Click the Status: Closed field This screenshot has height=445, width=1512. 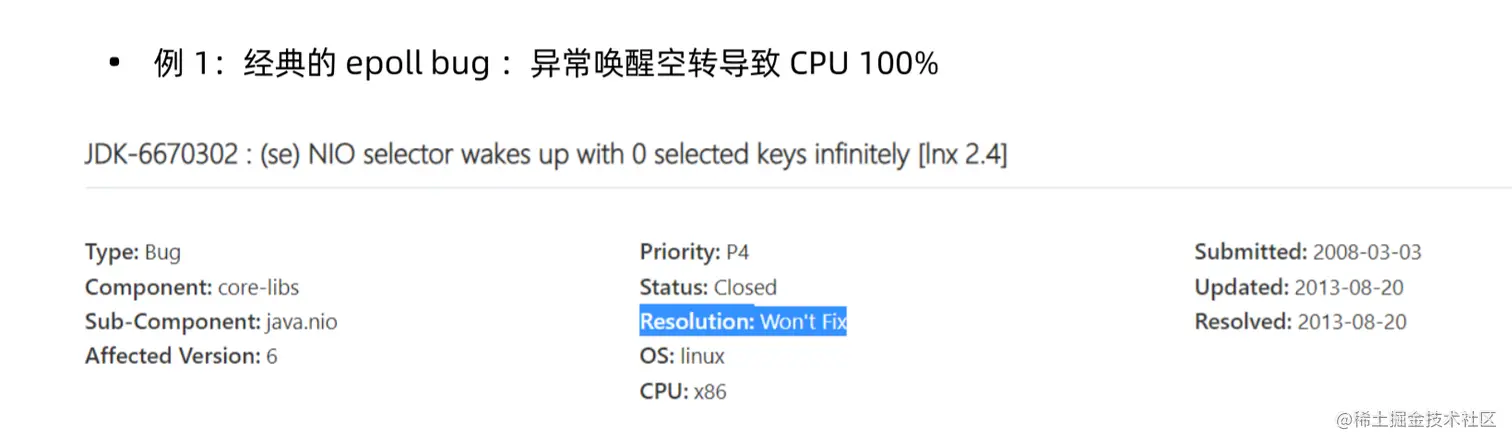click(x=708, y=288)
